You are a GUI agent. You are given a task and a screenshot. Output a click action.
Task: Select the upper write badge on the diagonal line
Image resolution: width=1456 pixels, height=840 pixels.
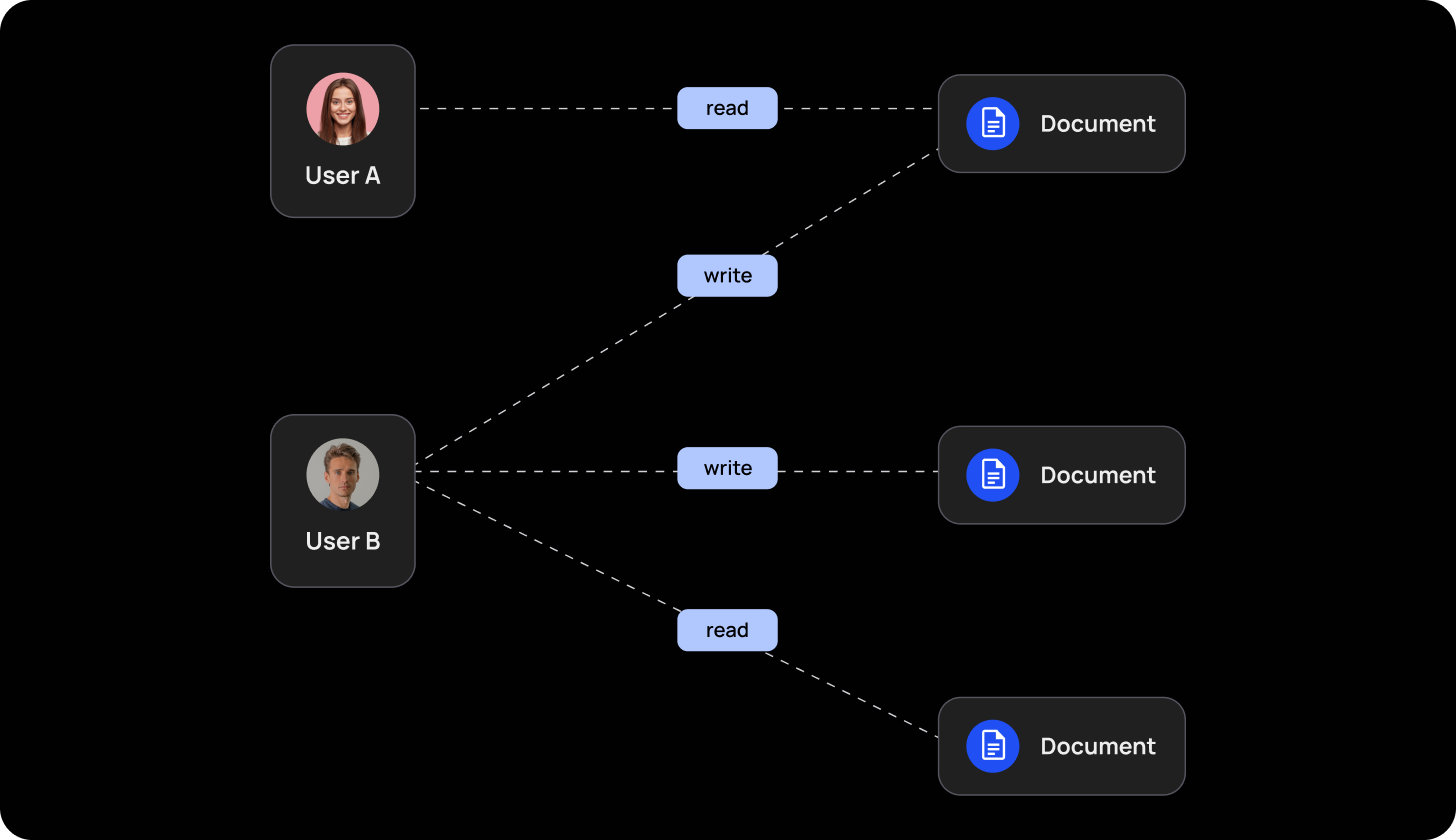click(x=727, y=276)
